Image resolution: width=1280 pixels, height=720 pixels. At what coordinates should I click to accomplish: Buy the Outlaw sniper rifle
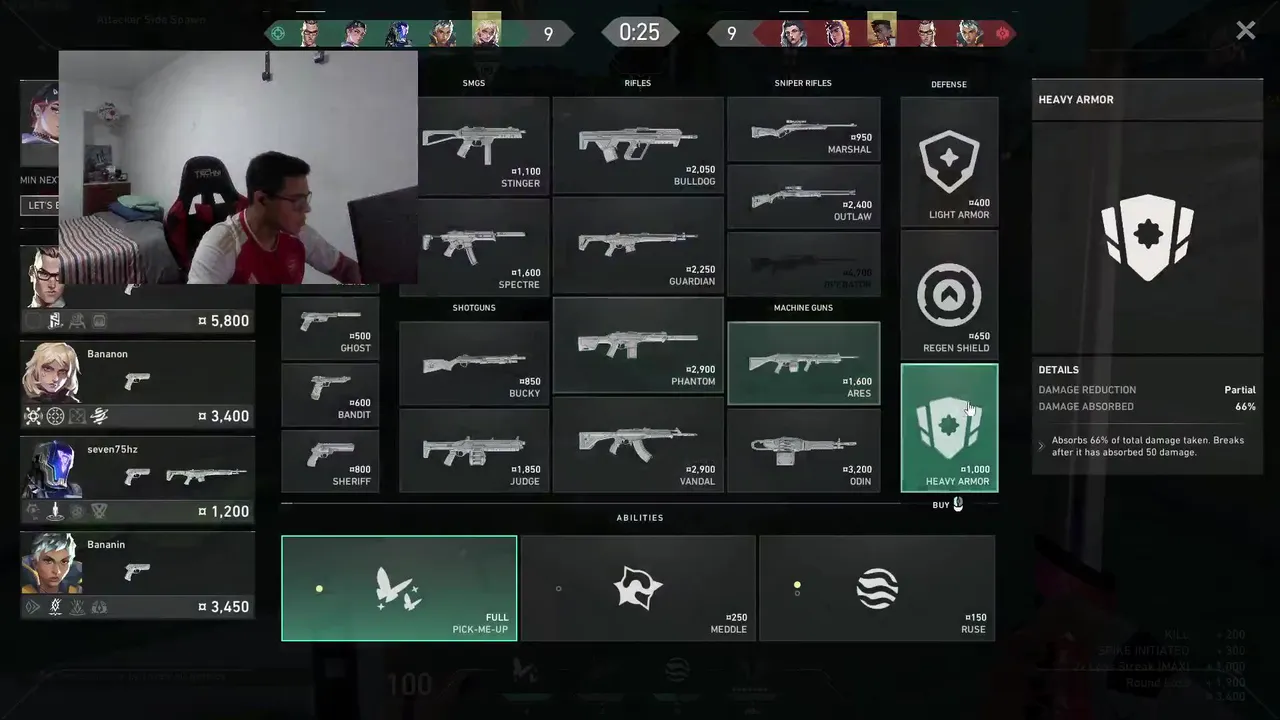(x=804, y=196)
